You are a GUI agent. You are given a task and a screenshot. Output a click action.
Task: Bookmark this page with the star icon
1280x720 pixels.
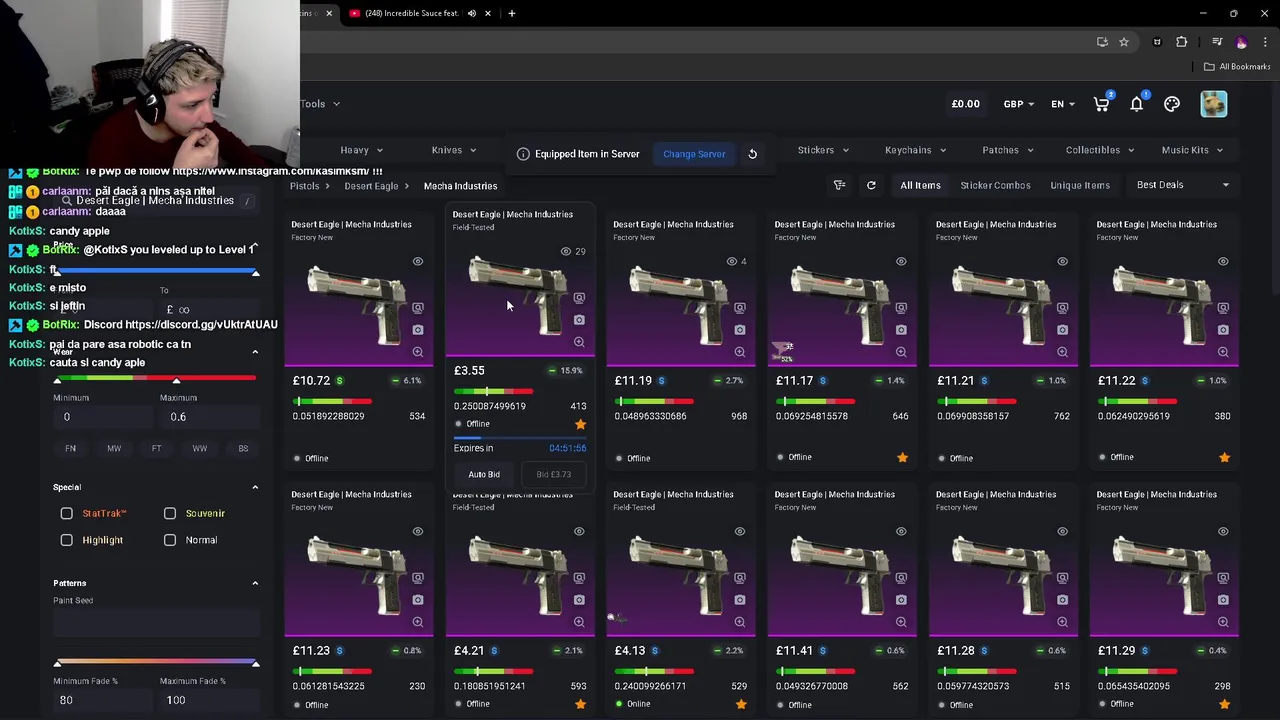[x=1124, y=42]
